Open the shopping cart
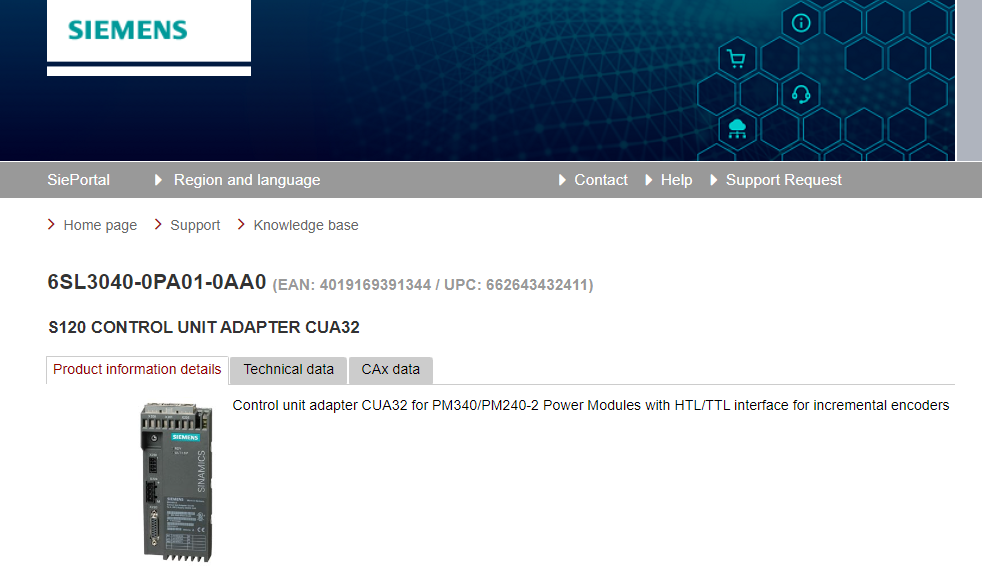Screen dimensions: 982x582 tap(737, 60)
